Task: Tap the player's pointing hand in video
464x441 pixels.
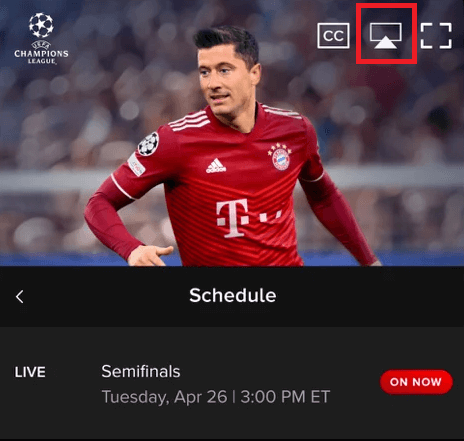Action: coord(150,256)
